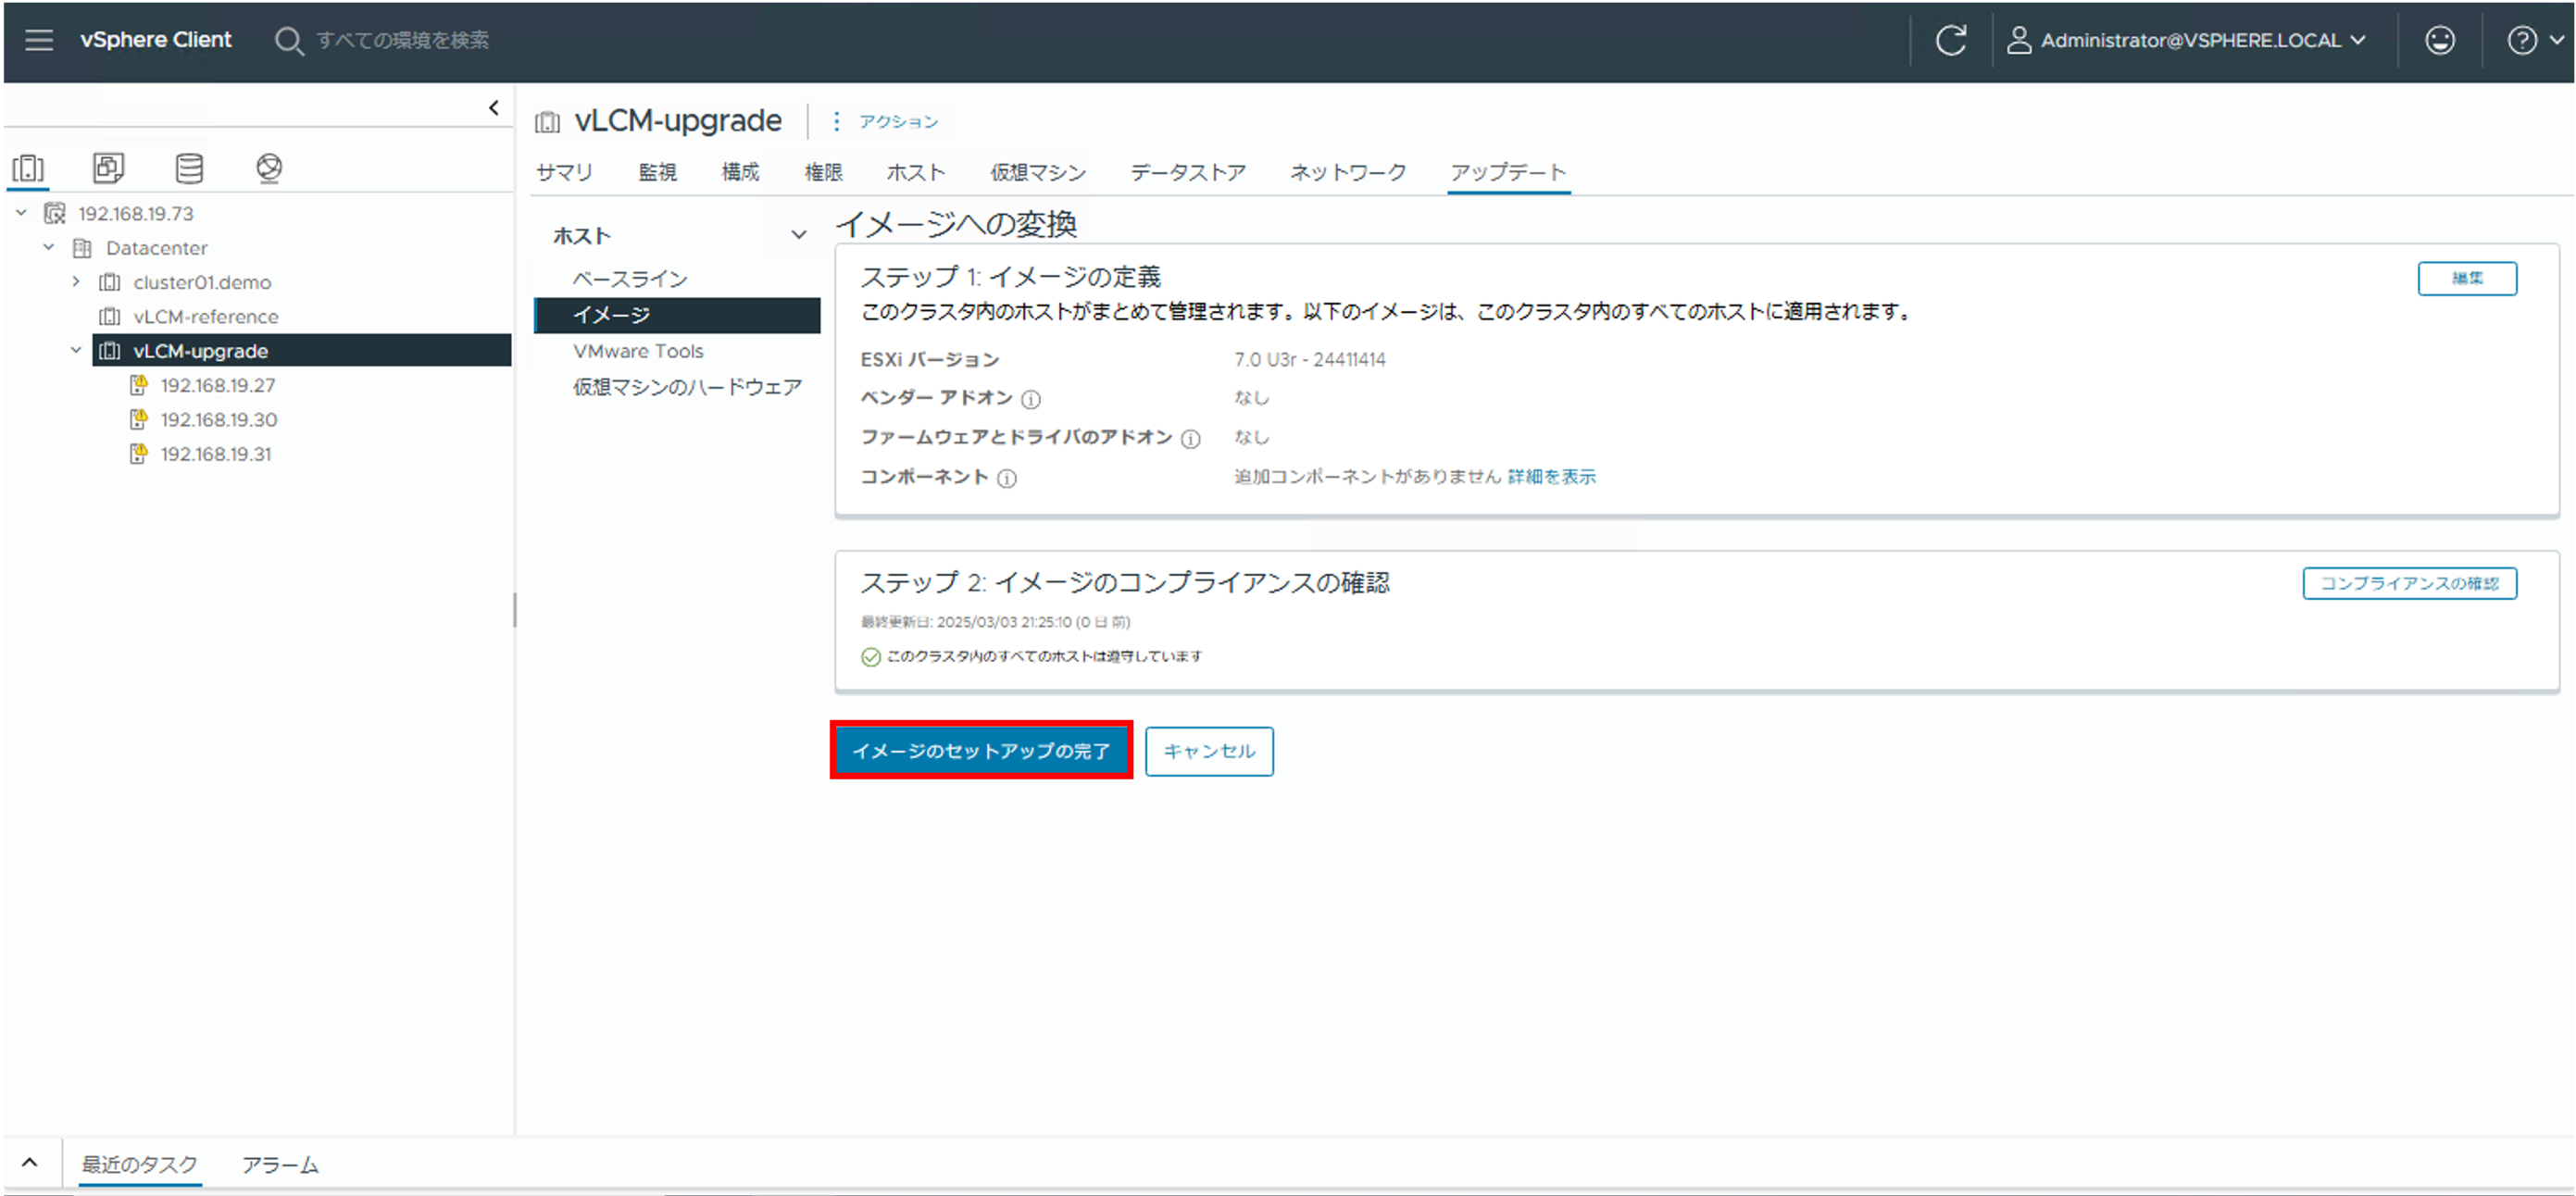The height and width of the screenshot is (1196, 2576).
Task: Expand the cluster01.demo tree node
Action: [x=76, y=282]
